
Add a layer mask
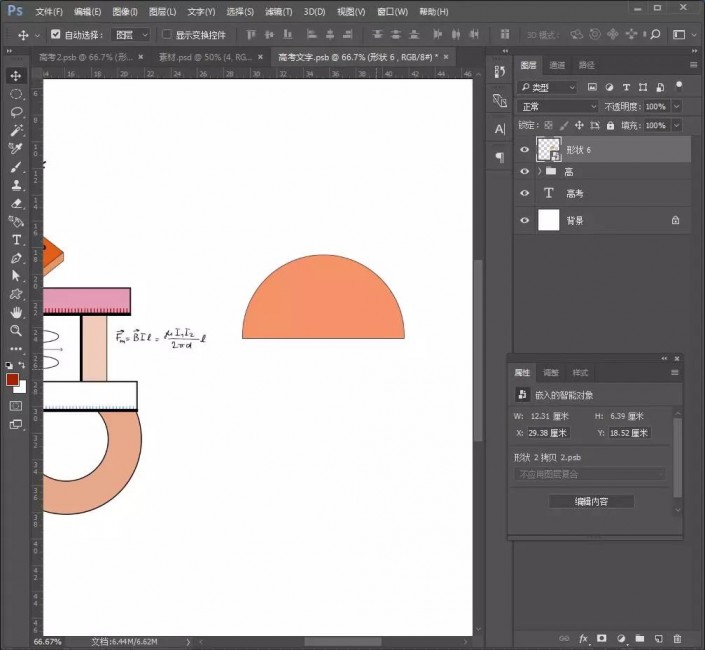pyautogui.click(x=602, y=638)
